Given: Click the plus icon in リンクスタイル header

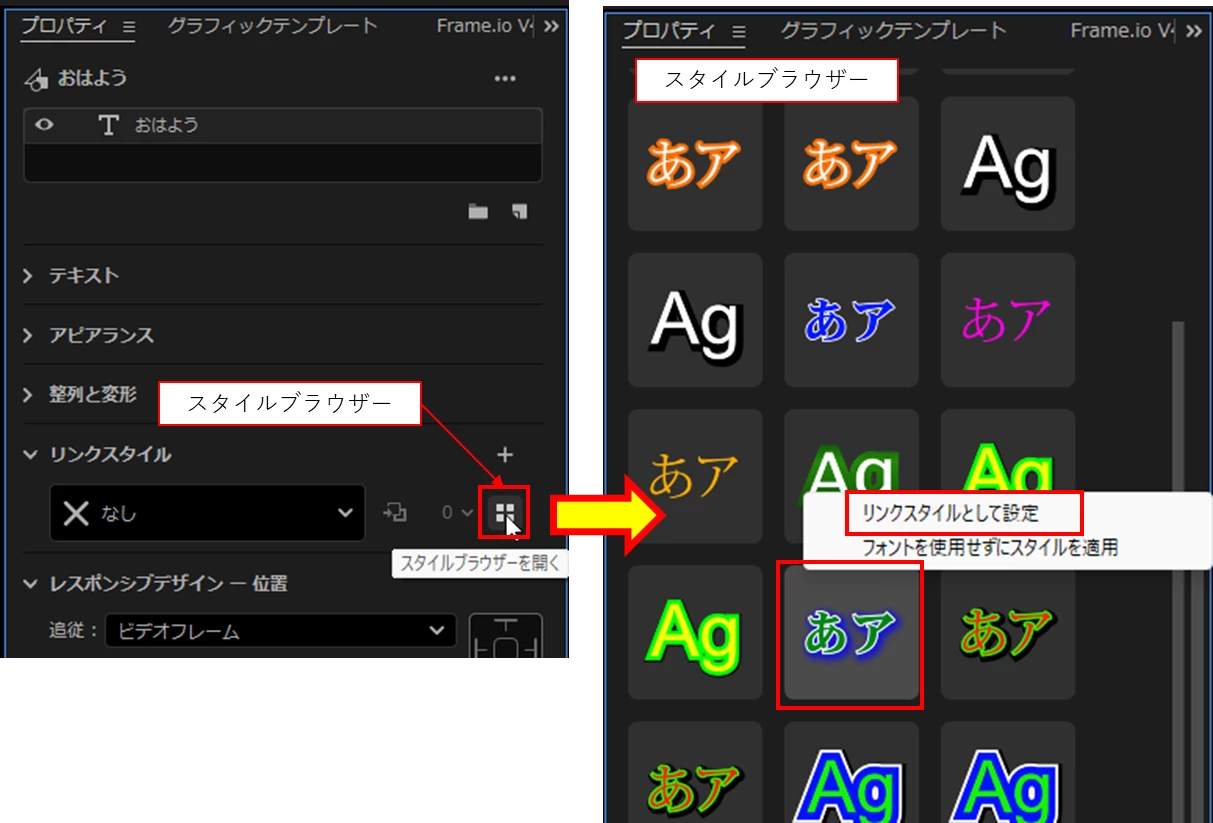Looking at the screenshot, I should 505,455.
